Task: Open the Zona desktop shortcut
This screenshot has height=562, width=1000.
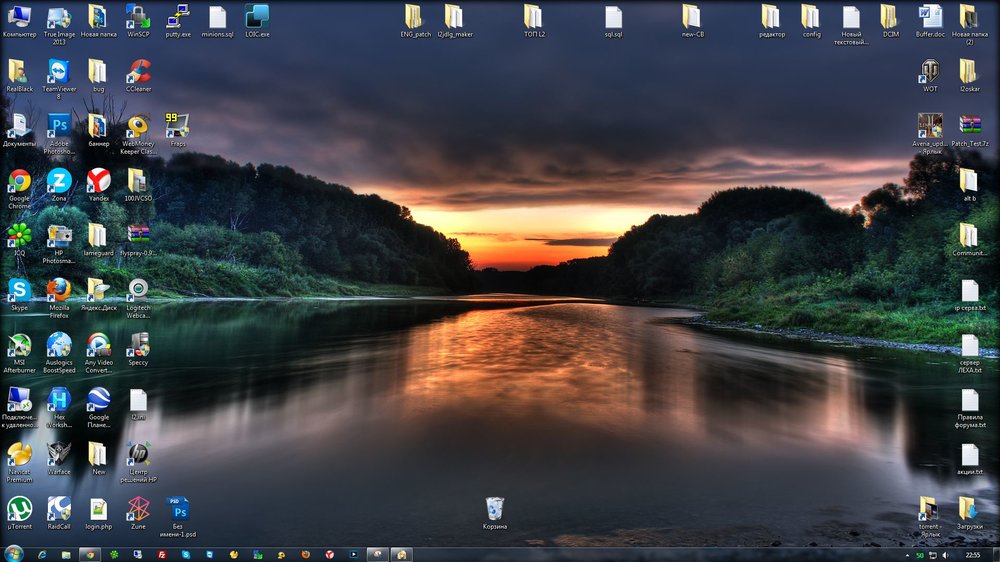Action: tap(59, 181)
